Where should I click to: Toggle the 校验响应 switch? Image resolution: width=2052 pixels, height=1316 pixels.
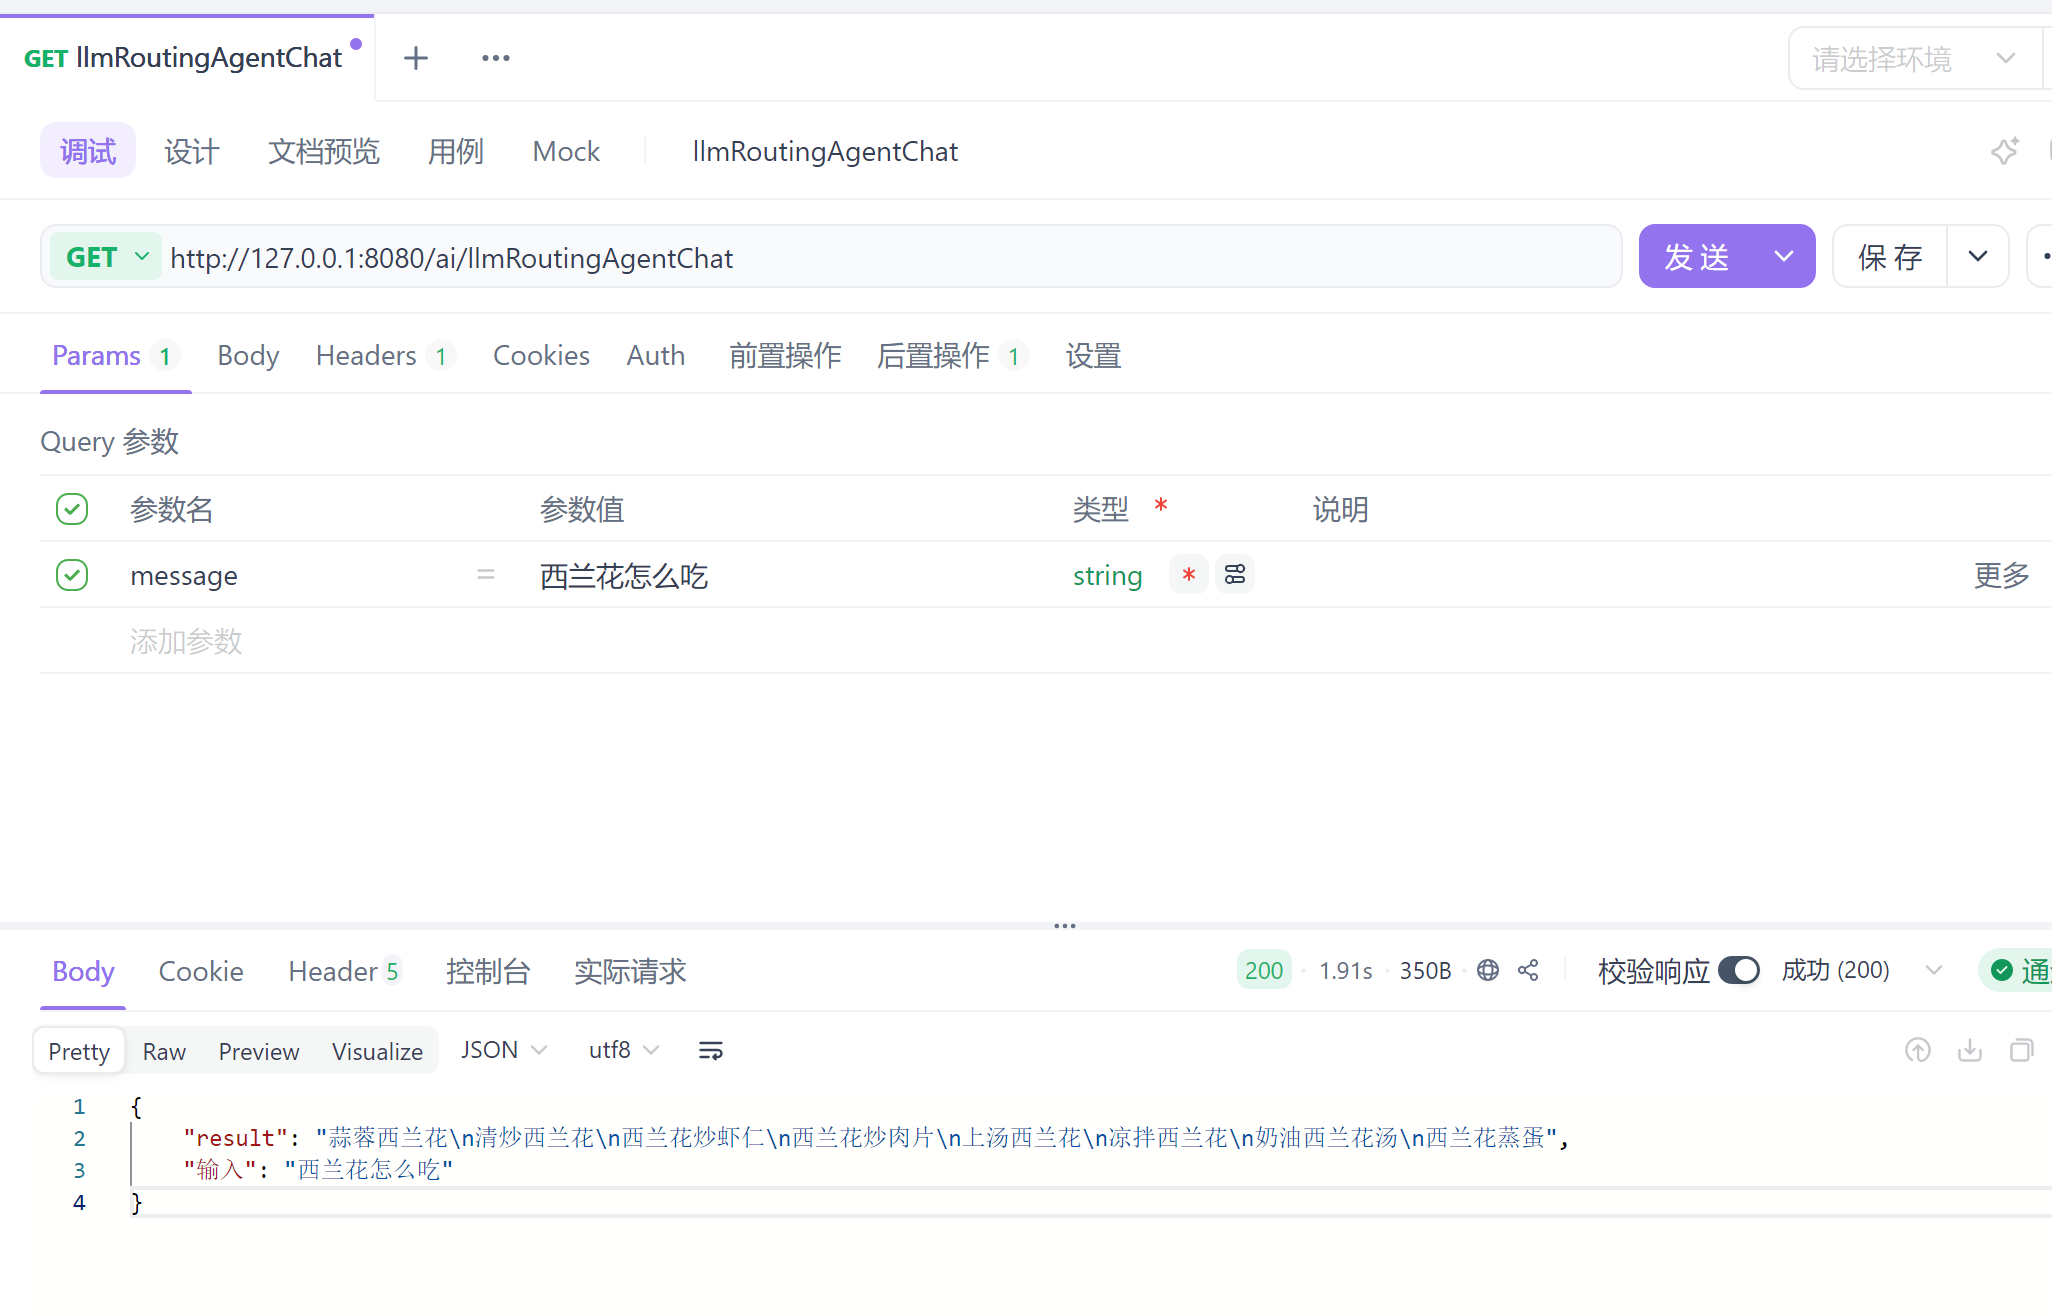1739,970
